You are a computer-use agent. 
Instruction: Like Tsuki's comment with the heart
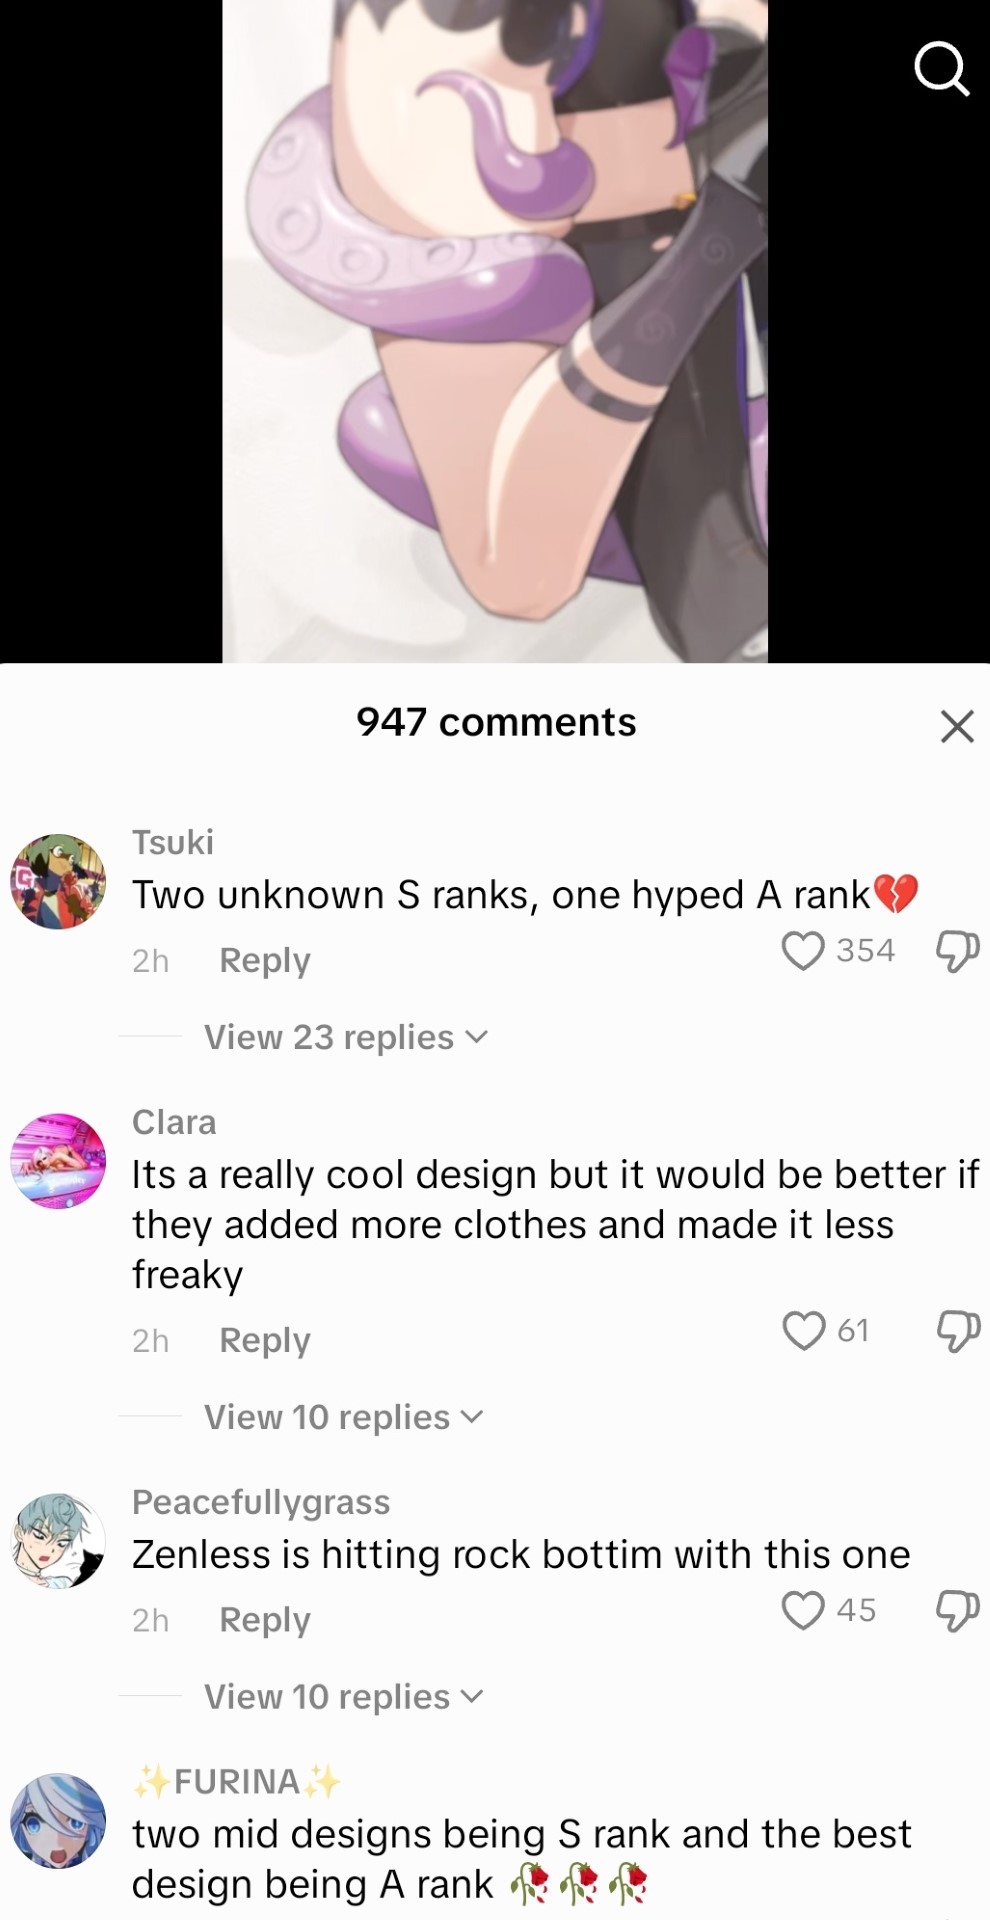[x=803, y=951]
